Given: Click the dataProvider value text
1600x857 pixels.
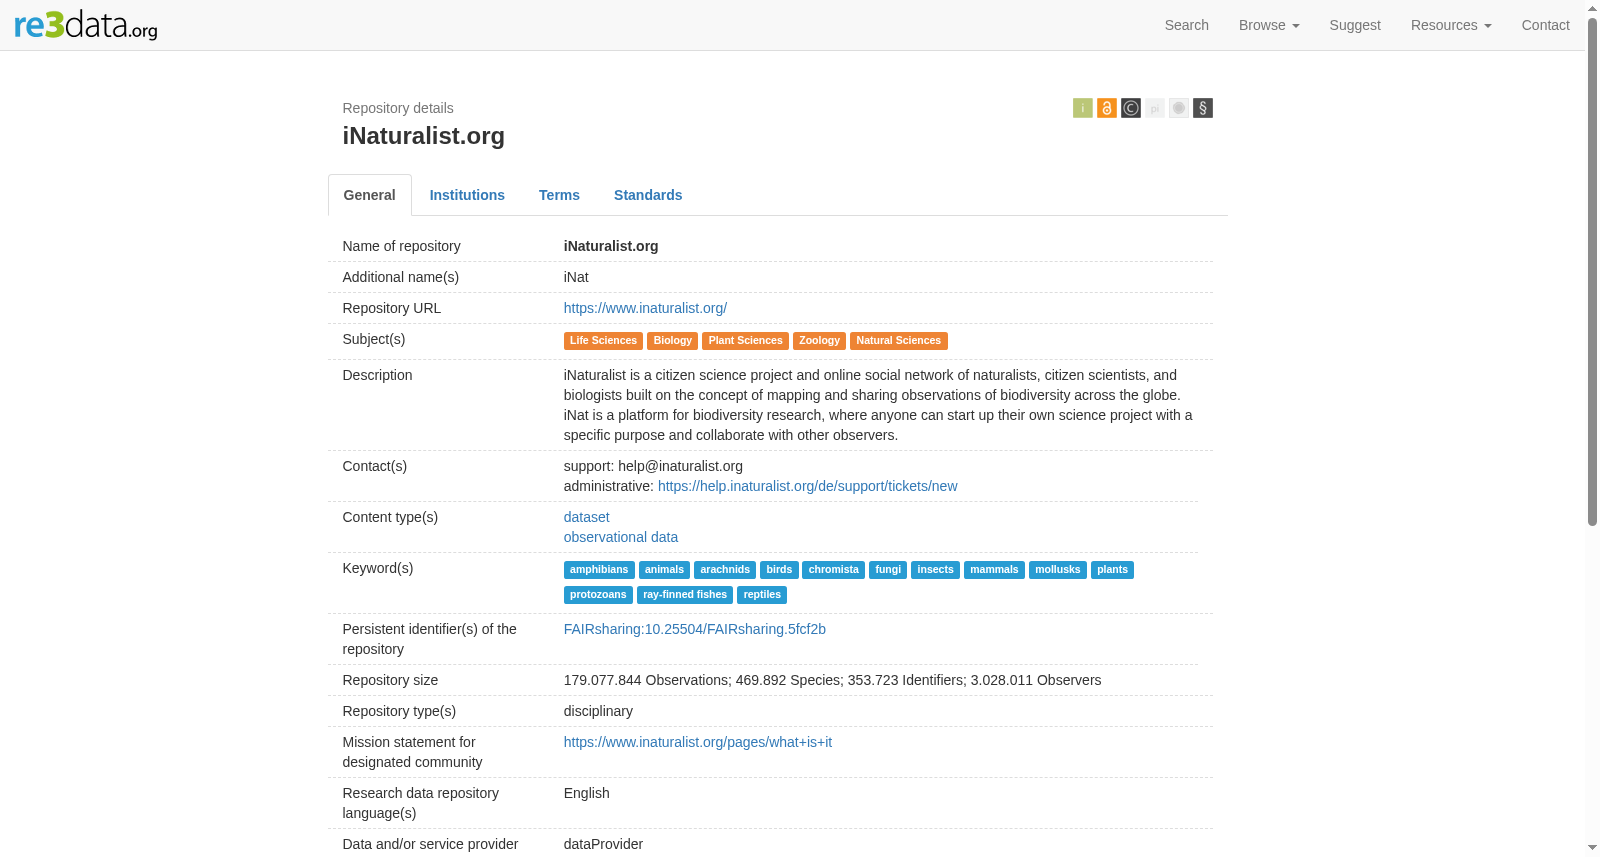Looking at the screenshot, I should pos(603,844).
